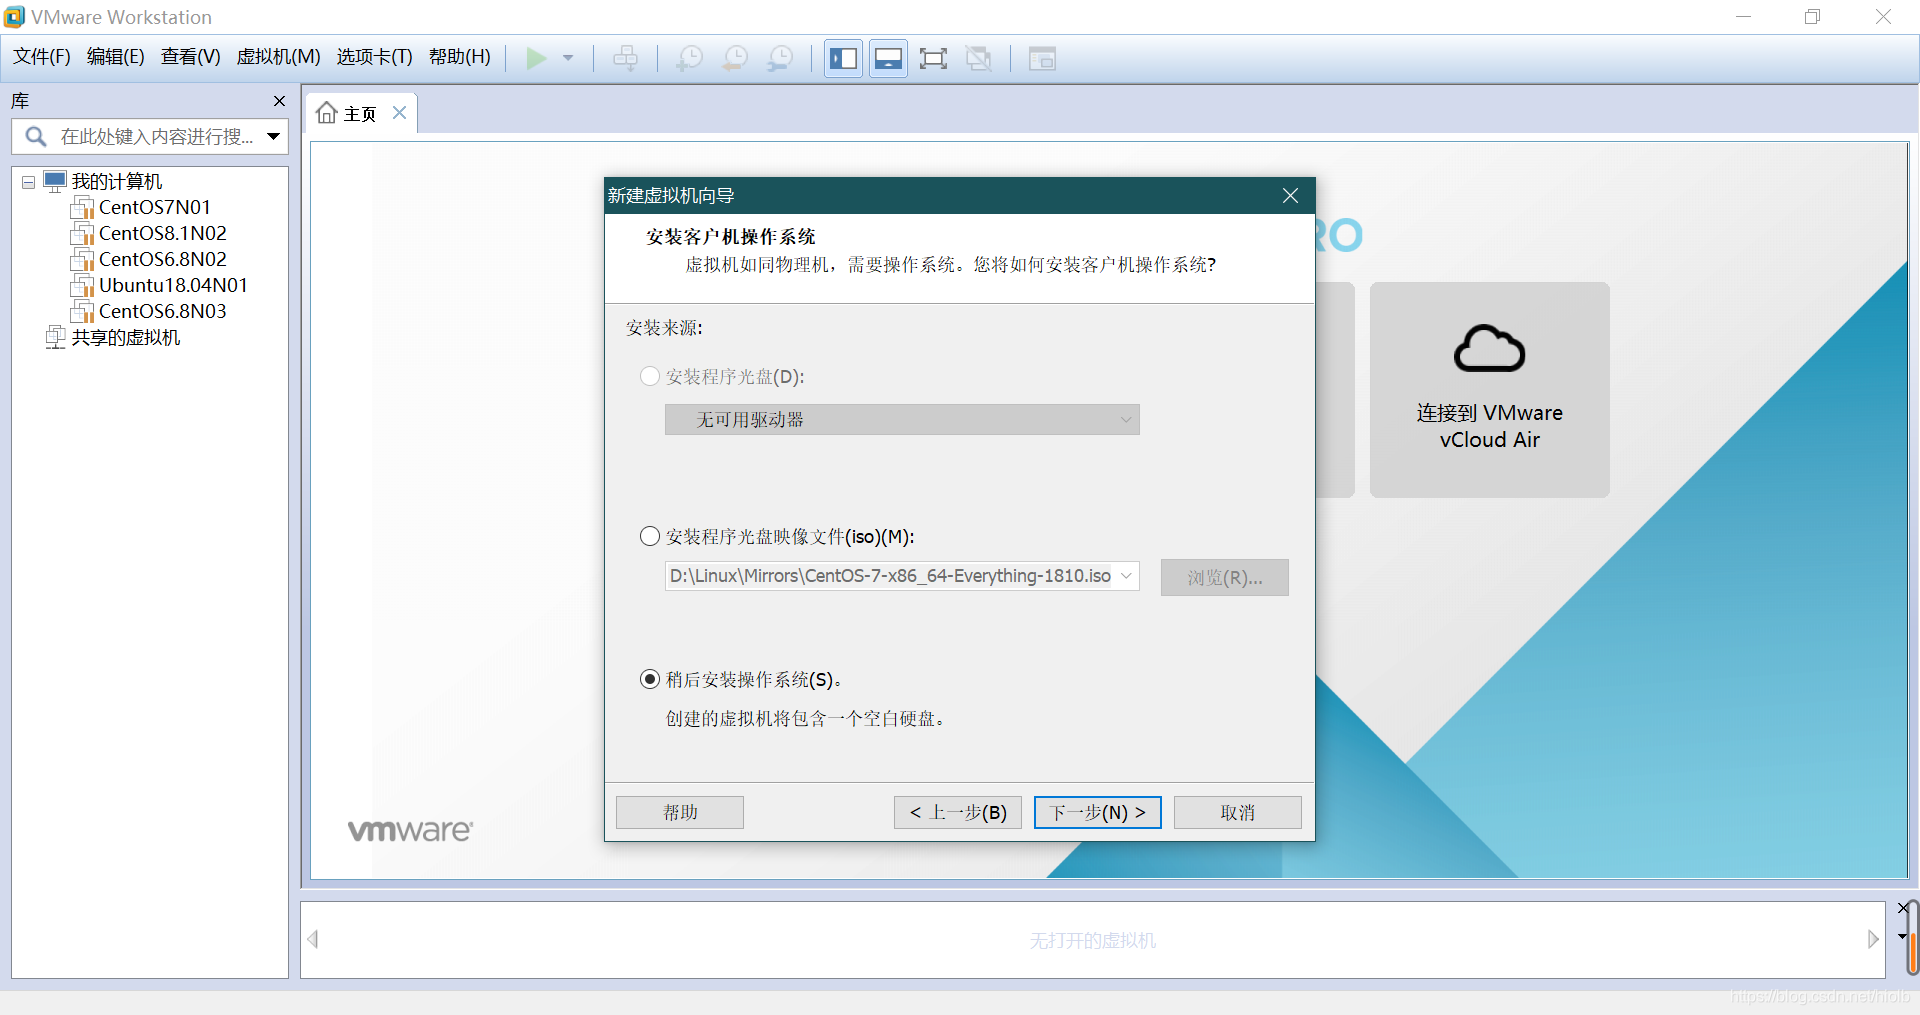Select CentOS6.8N02 in the library

pos(162,259)
